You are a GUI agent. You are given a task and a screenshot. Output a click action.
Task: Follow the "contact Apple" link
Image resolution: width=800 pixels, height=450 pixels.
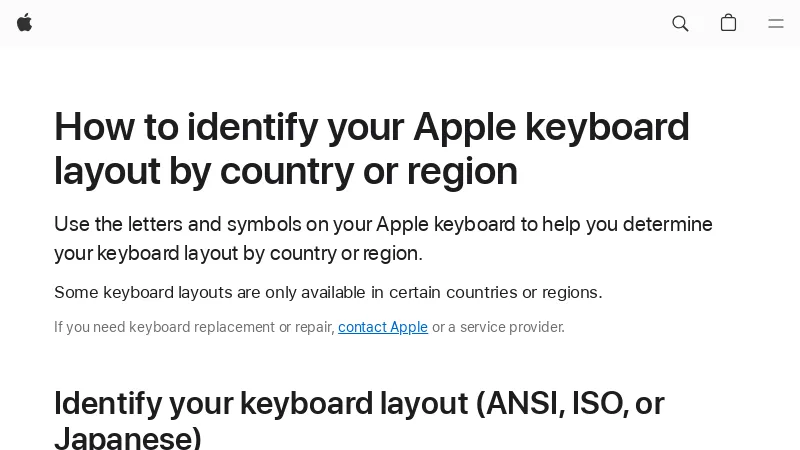[383, 327]
